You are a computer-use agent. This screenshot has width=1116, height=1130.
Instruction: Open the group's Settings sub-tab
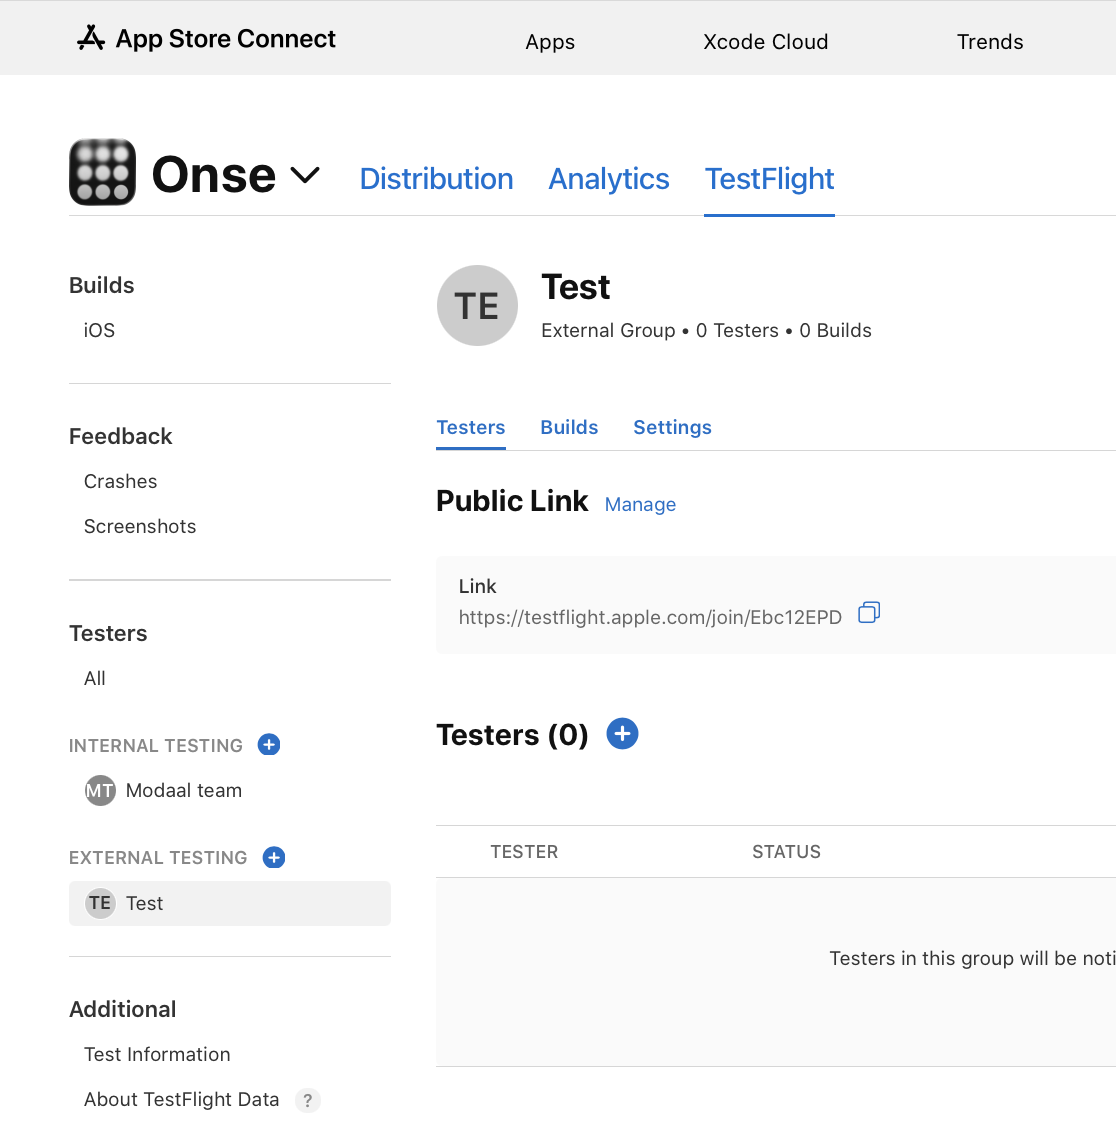coord(672,427)
